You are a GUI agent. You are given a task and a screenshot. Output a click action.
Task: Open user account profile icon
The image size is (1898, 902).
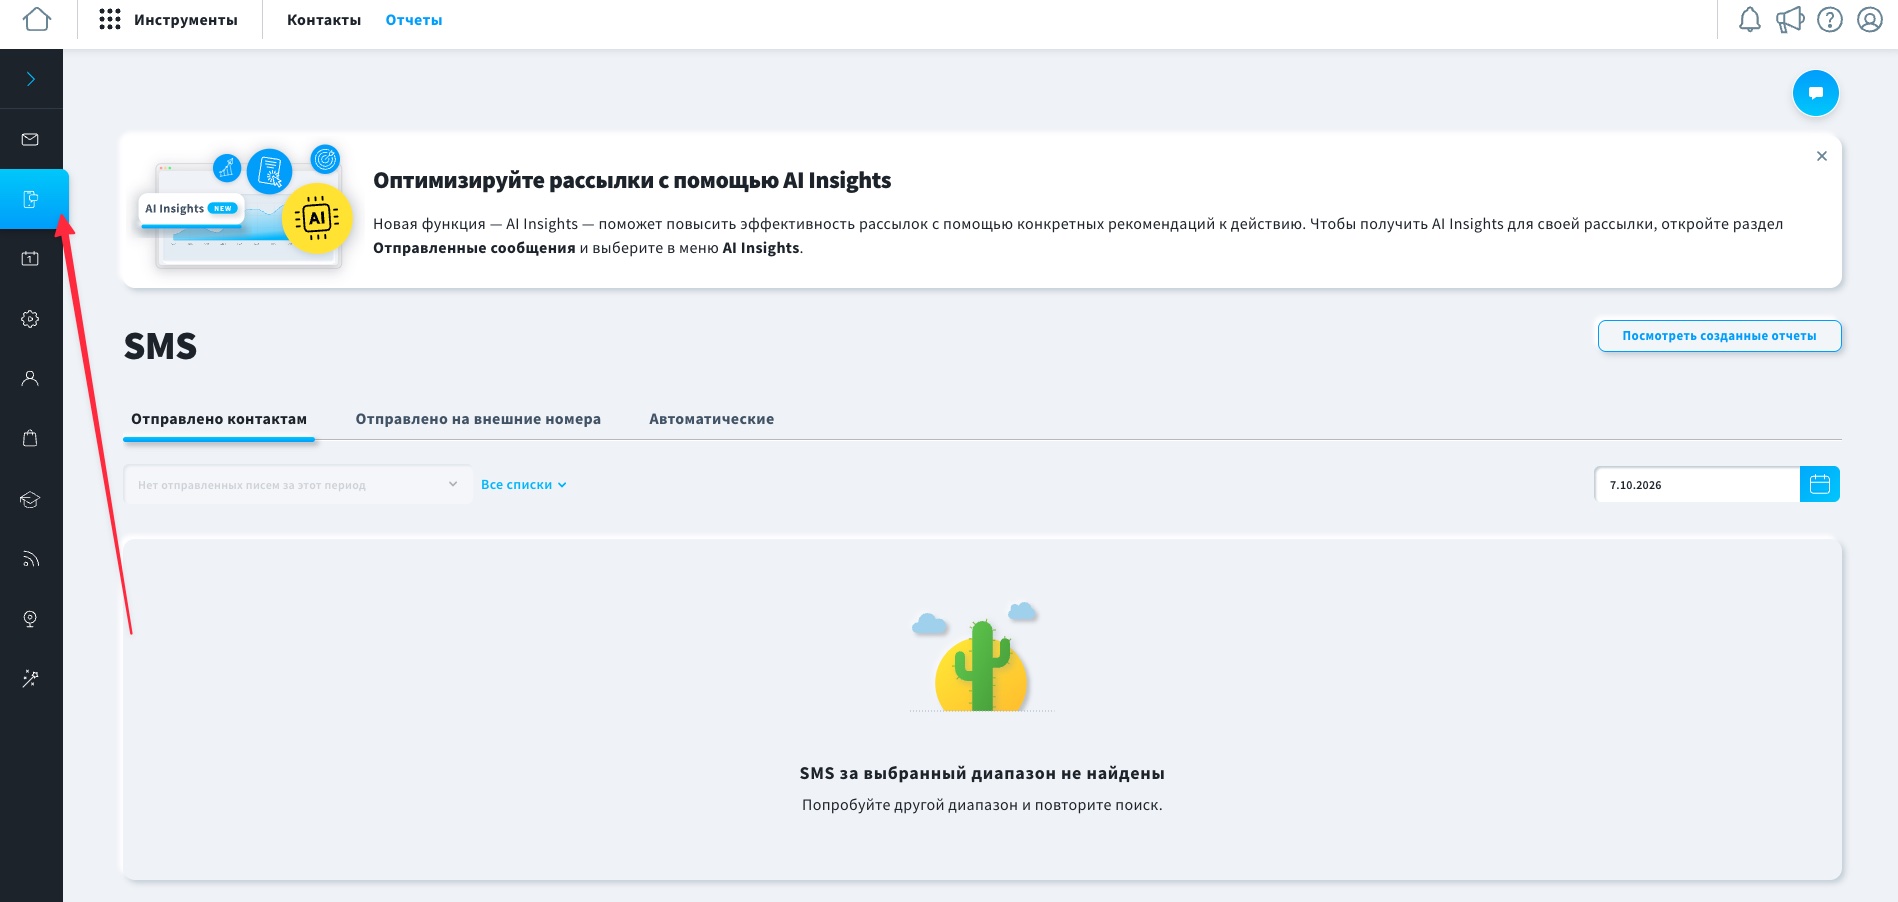tap(1870, 20)
